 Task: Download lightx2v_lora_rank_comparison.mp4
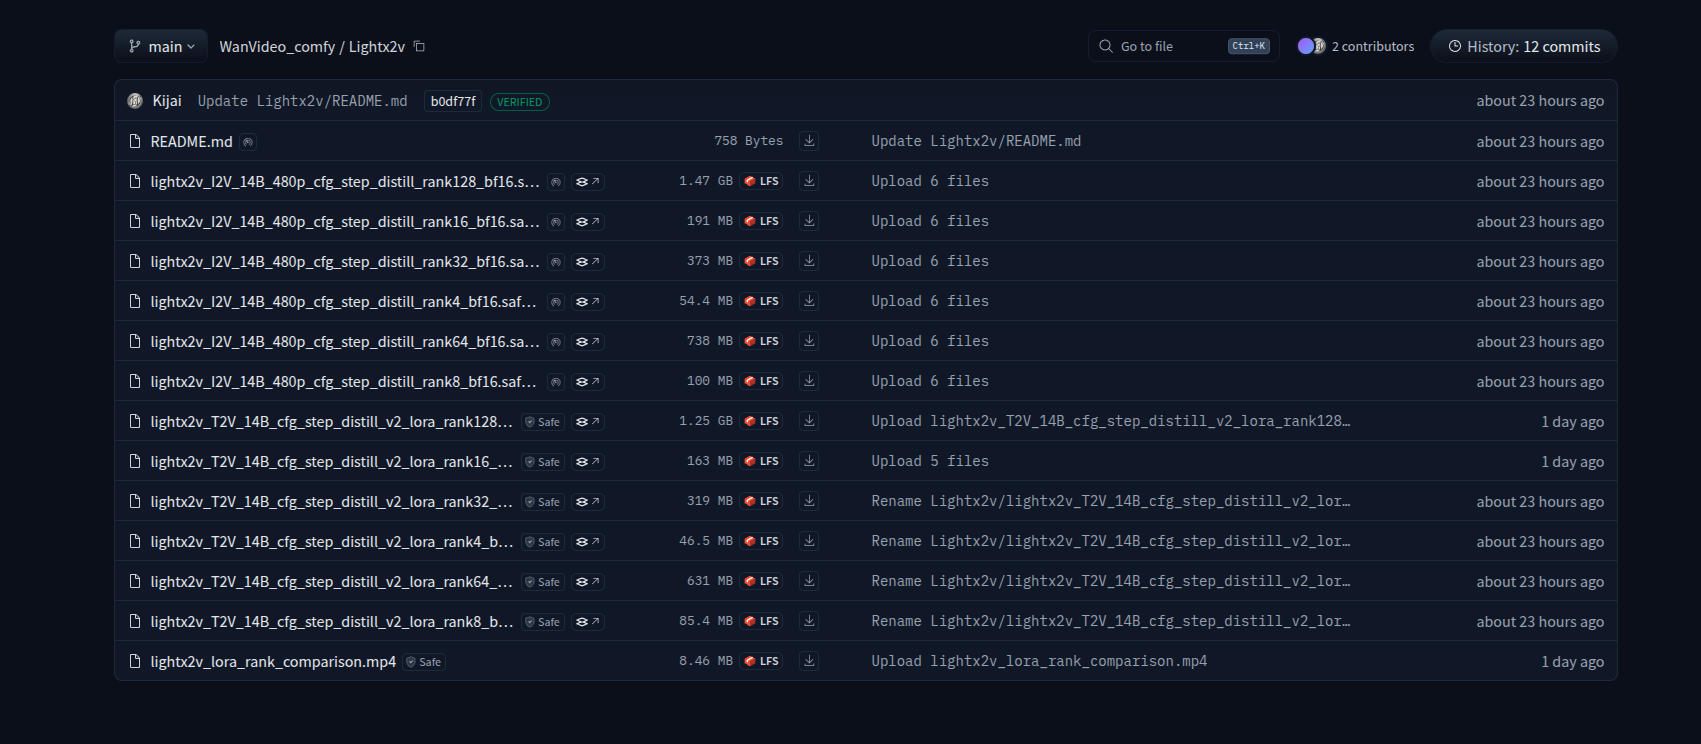click(x=809, y=661)
